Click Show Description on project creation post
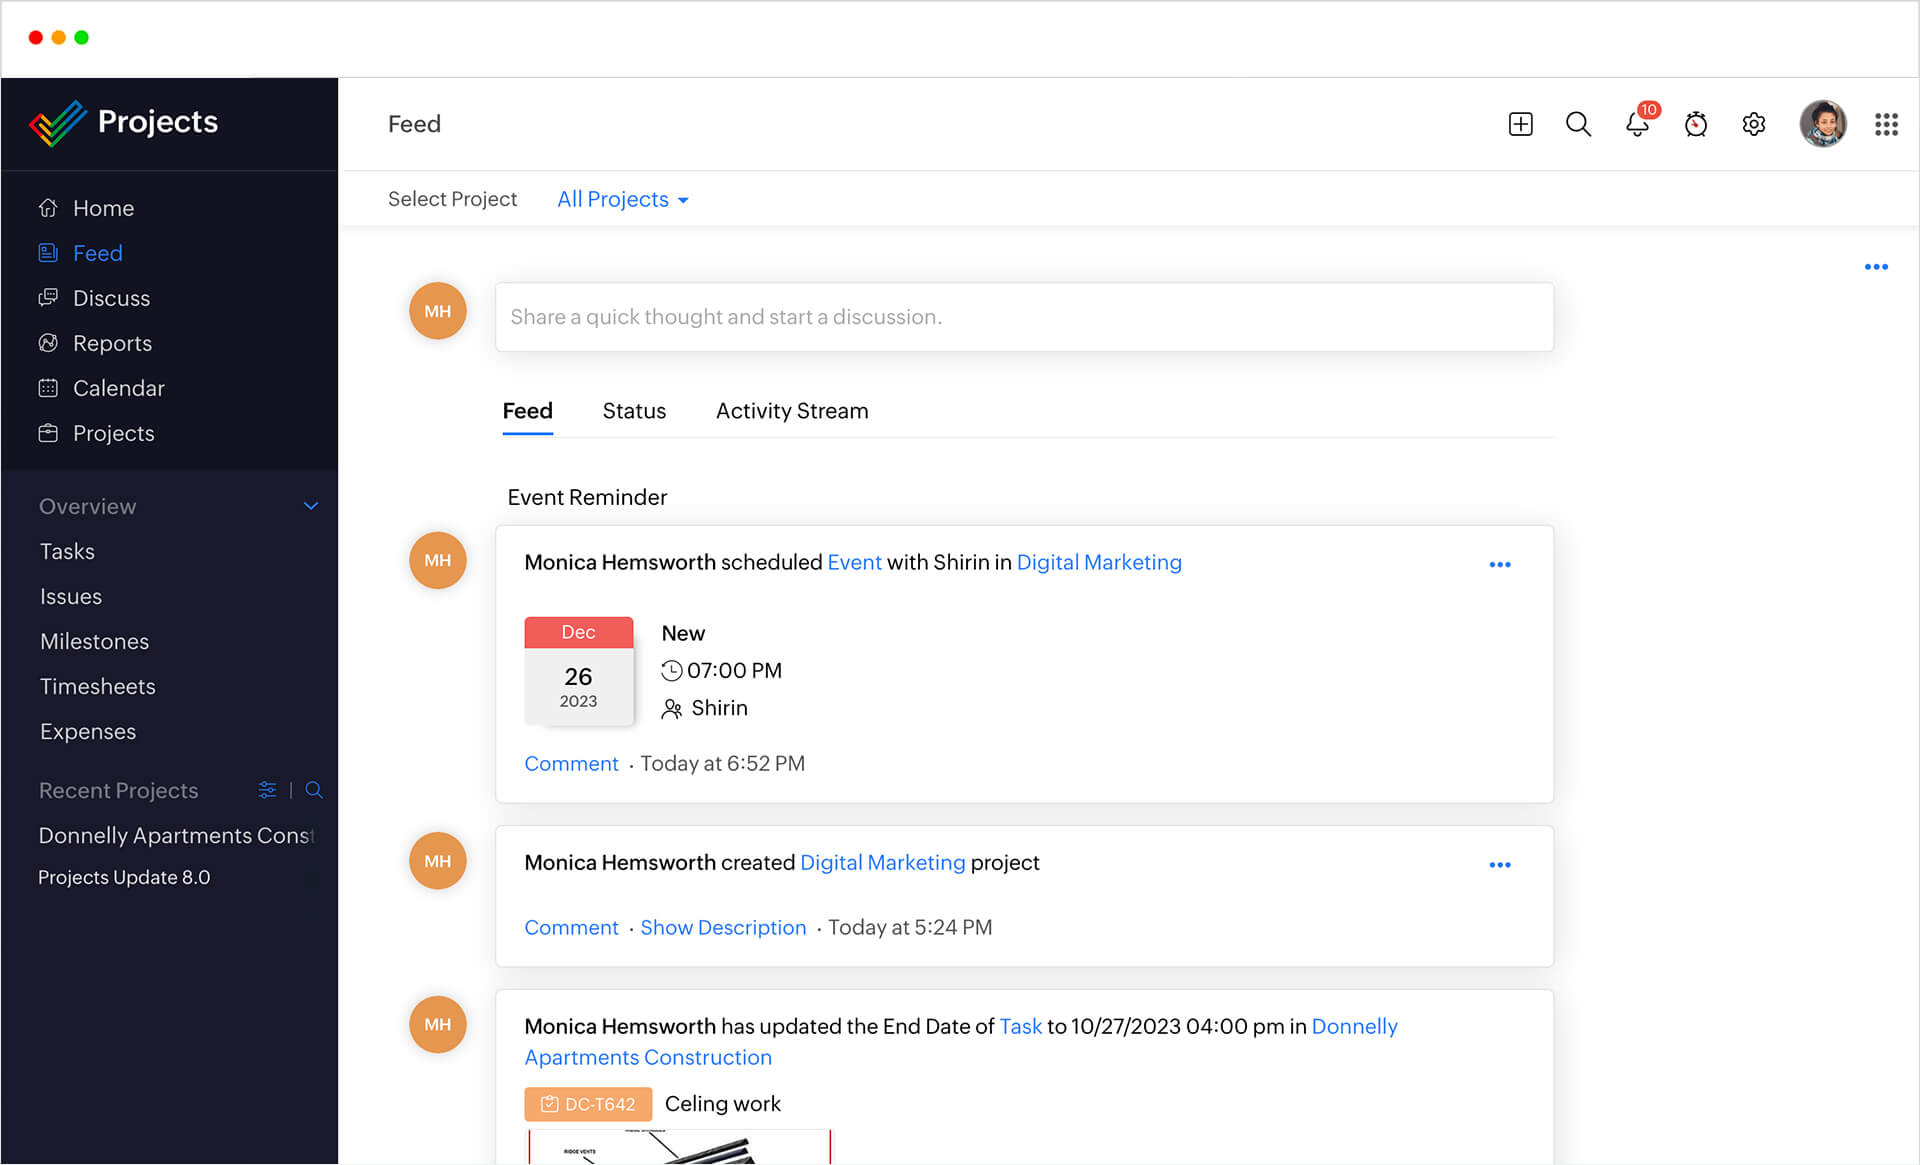 point(723,926)
